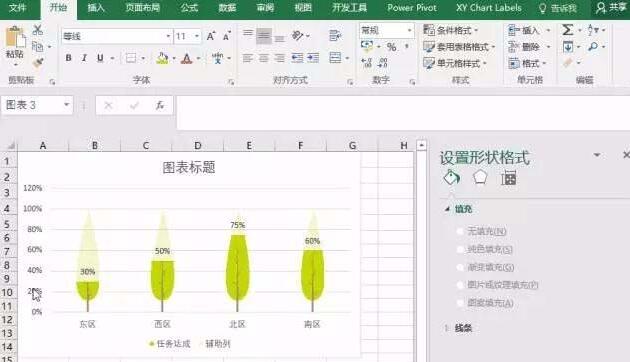Viewport: 630px width, 362px height.
Task: Align text right
Action: click(x=279, y=58)
